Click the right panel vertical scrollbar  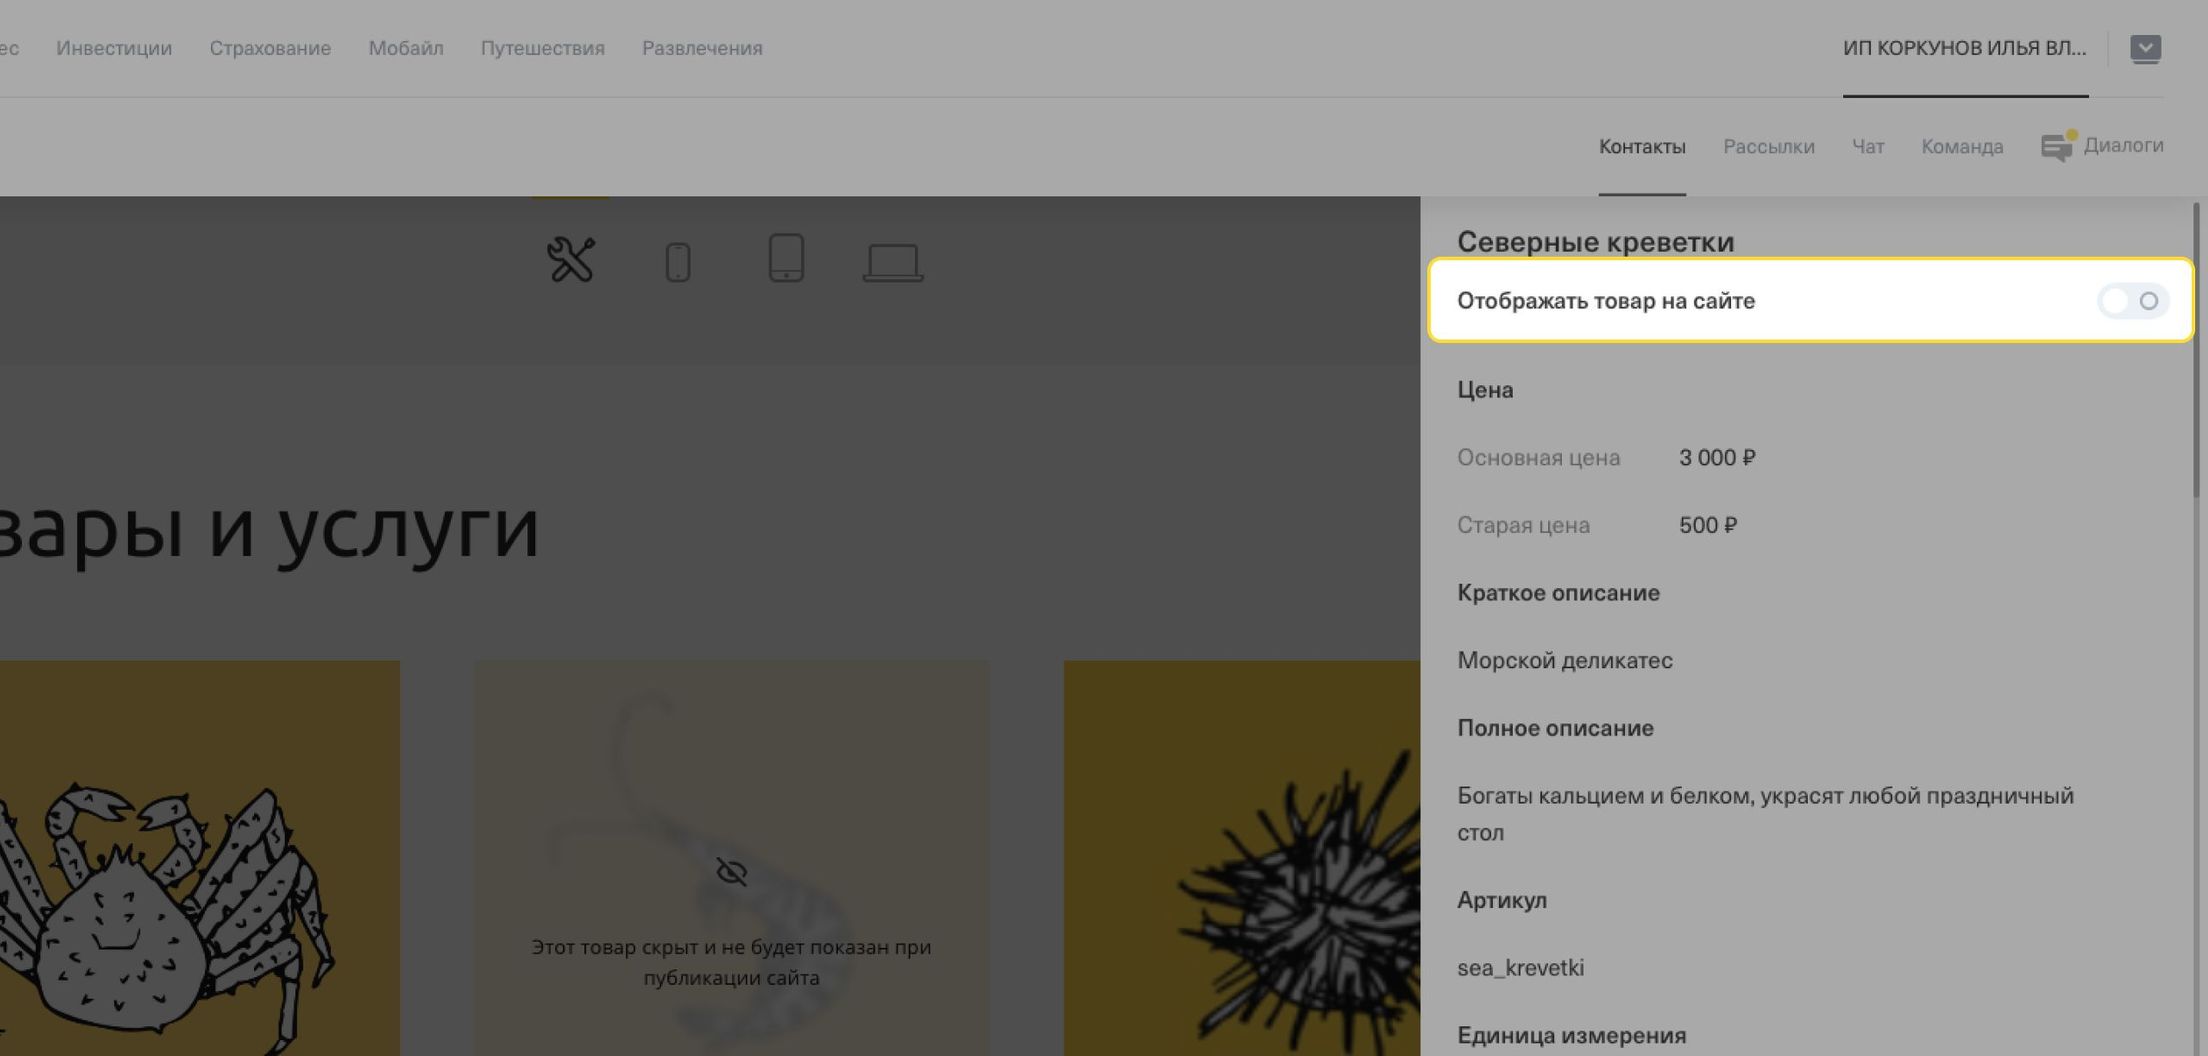(x=2196, y=350)
